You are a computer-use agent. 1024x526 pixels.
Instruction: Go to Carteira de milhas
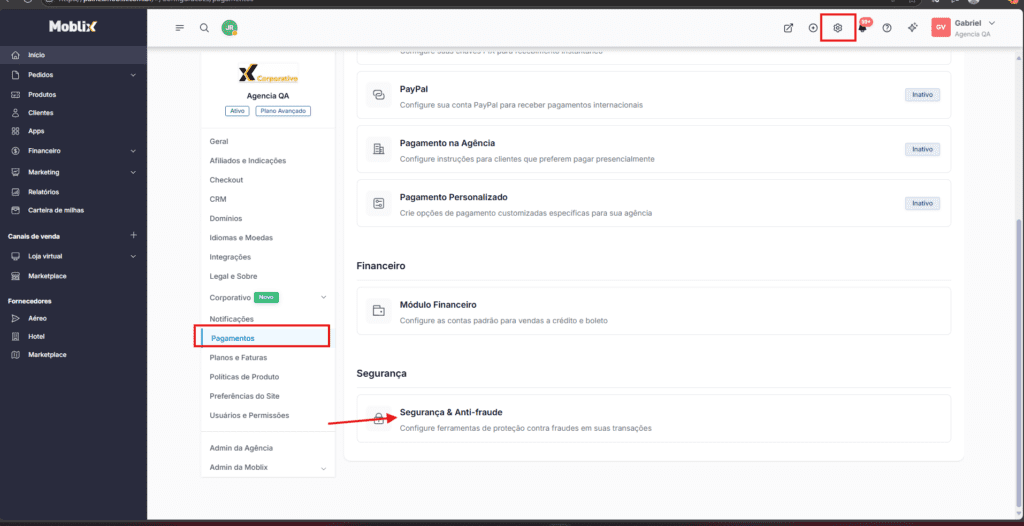coord(54,210)
